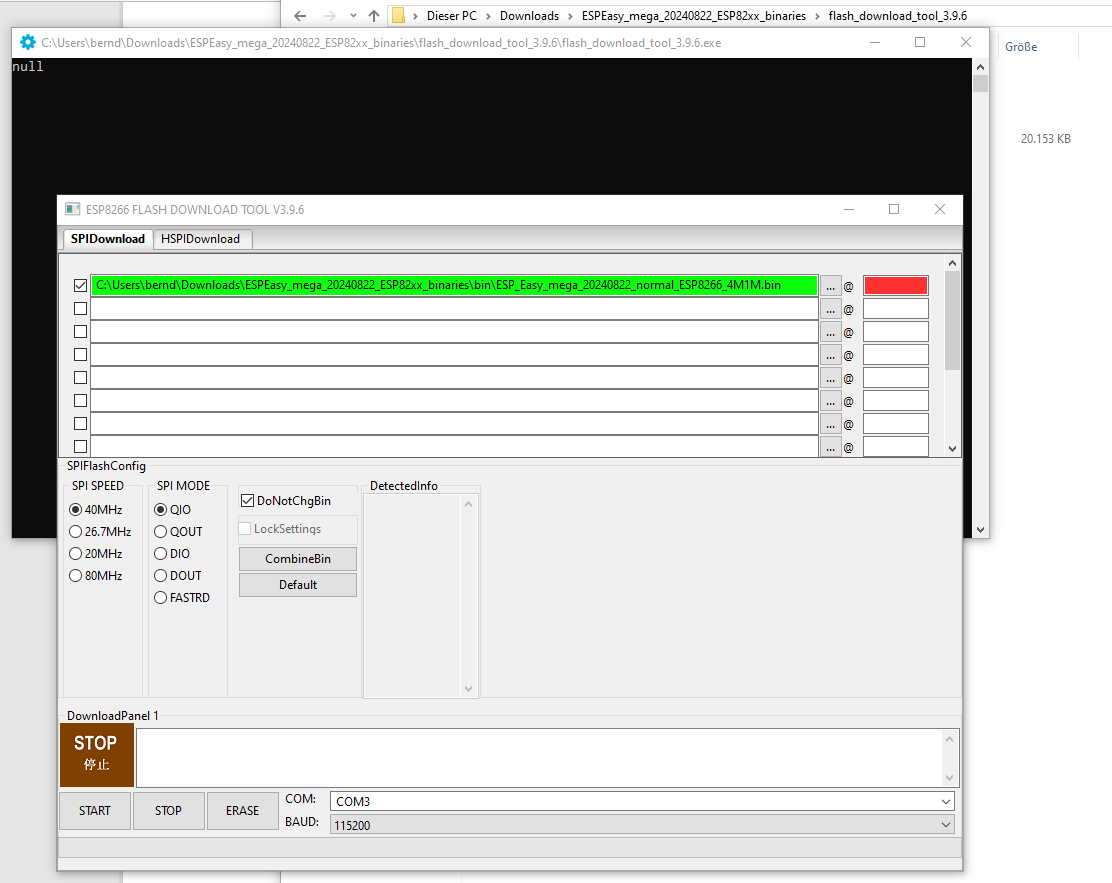This screenshot has height=883, width=1112.
Task: Click the brown STOP status indicator
Action: [x=96, y=755]
